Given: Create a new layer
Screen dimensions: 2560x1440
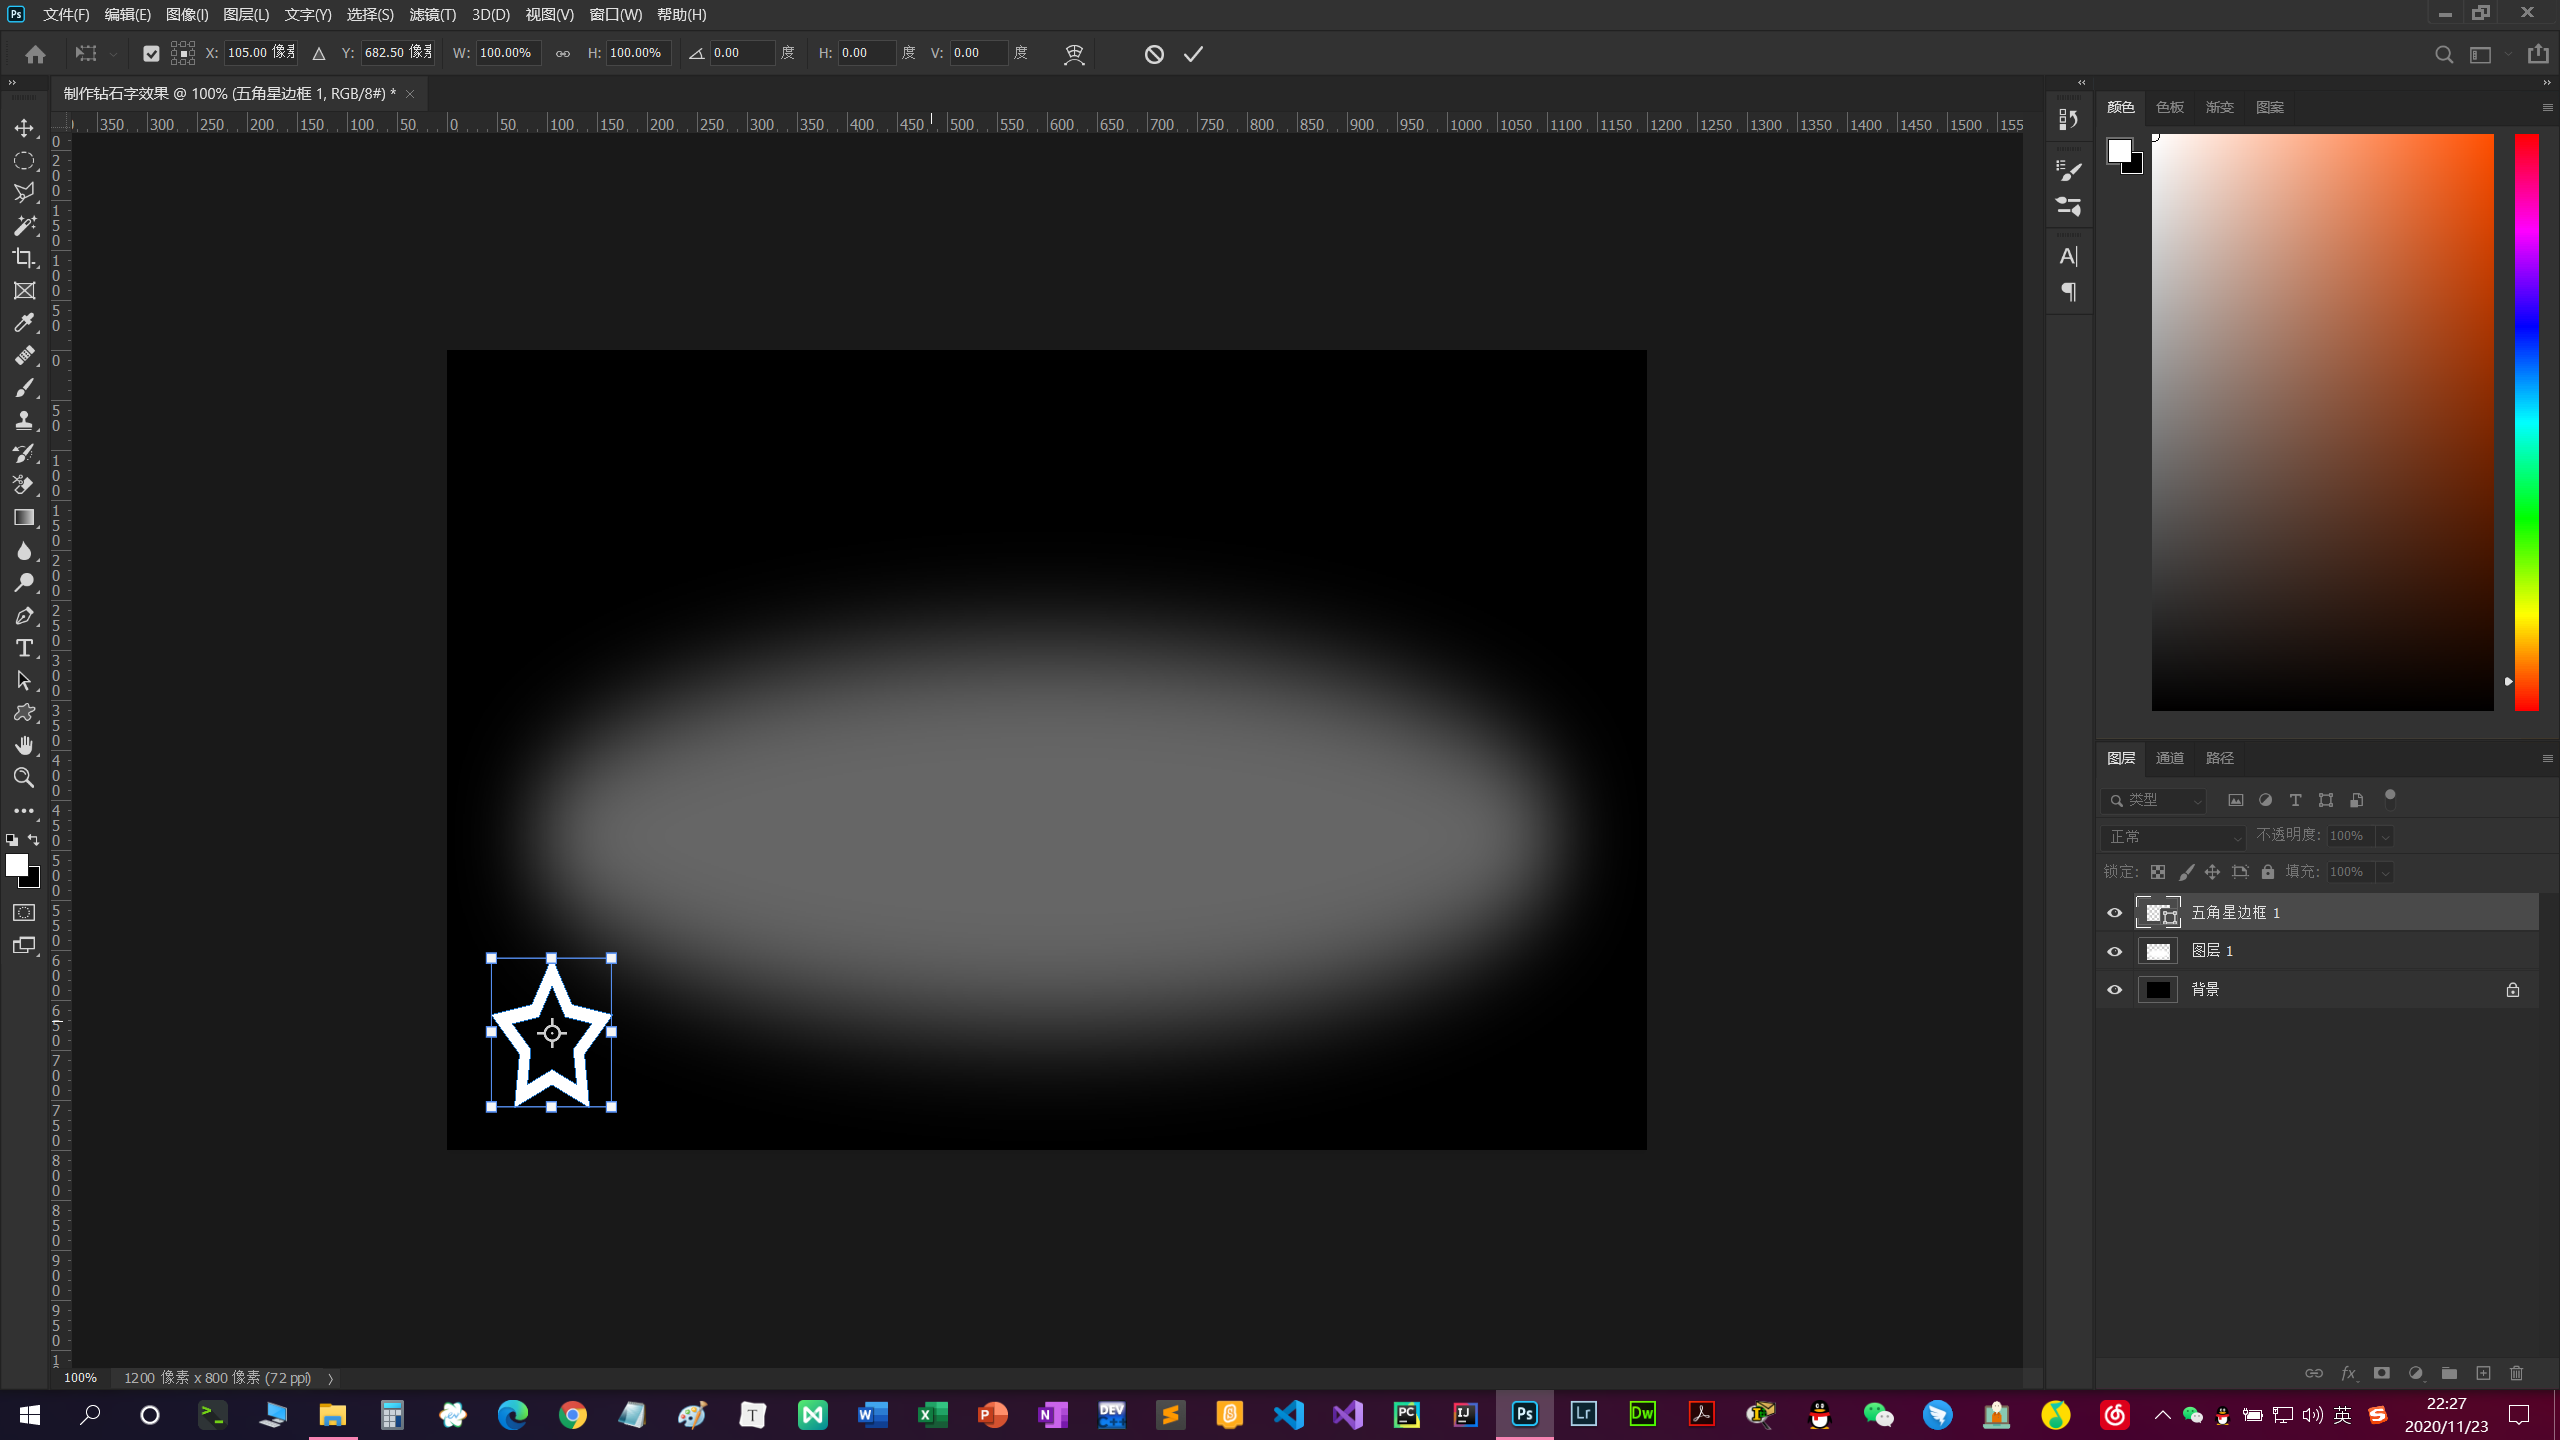Looking at the screenshot, I should pos(2483,1373).
